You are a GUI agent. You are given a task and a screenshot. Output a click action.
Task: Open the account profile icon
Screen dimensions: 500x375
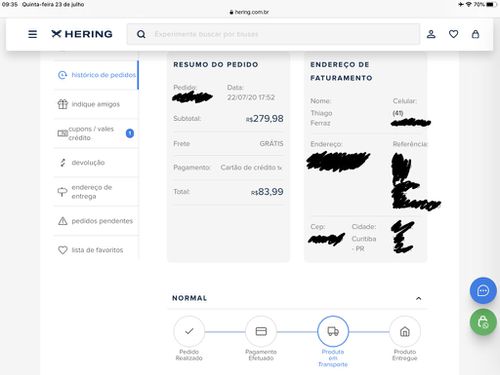click(x=431, y=34)
